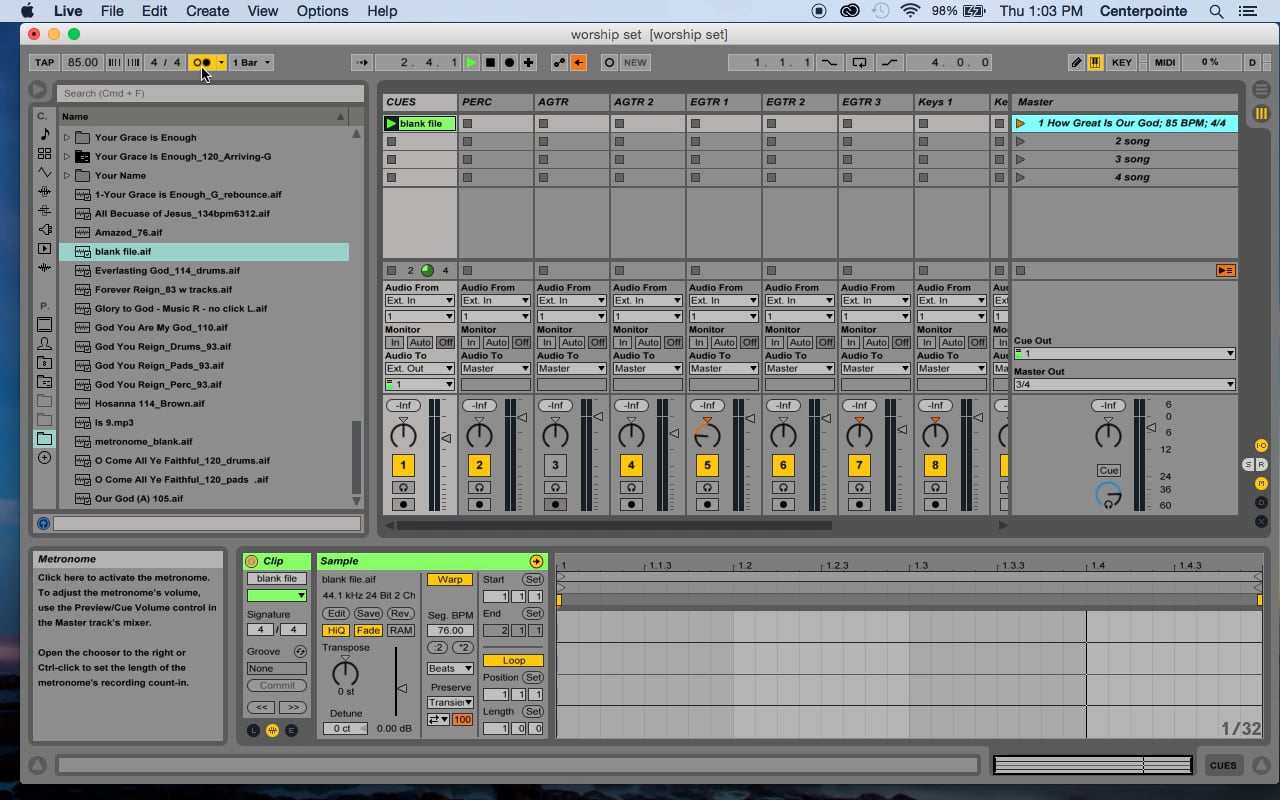Screen dimensions: 1280x800
Task: Toggle the clip activator in Clip box
Action: click(251, 561)
